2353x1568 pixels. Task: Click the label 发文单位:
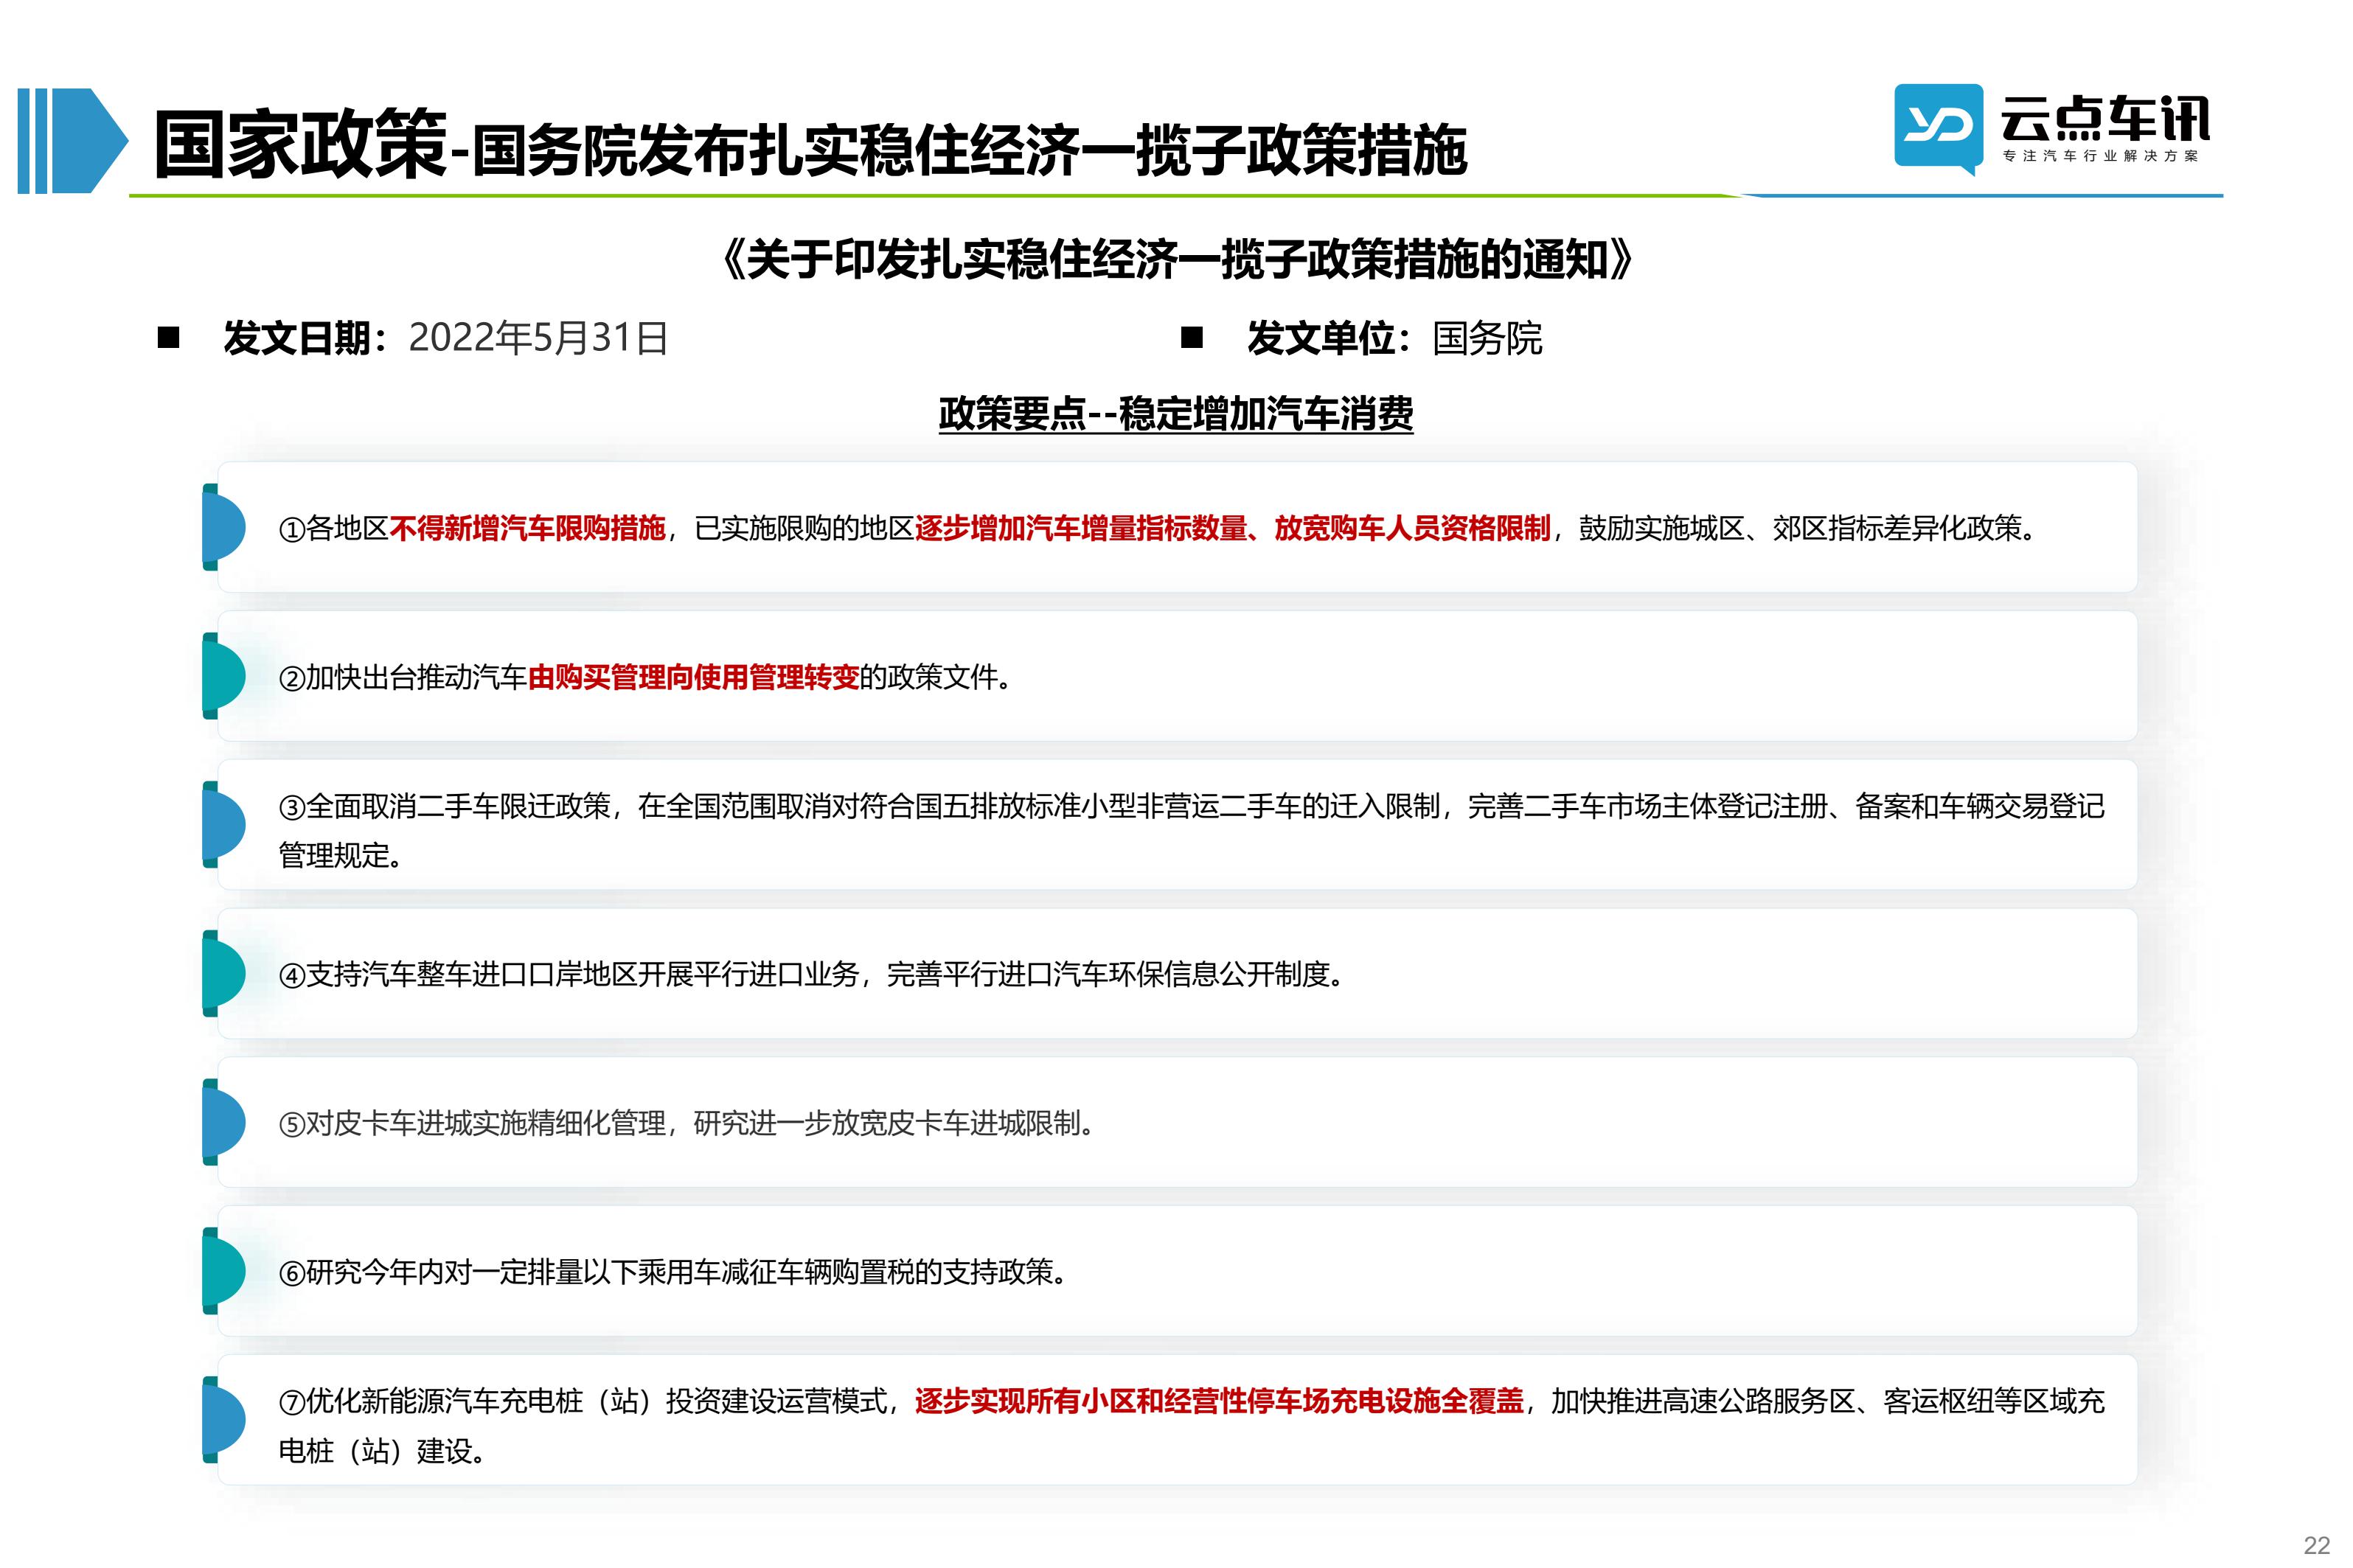[x=1329, y=338]
